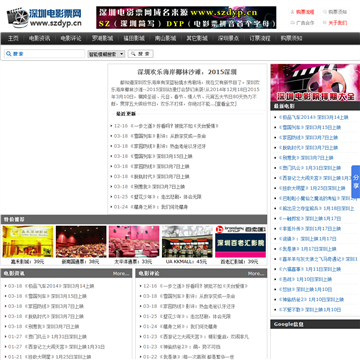Click More link in 电影评论 header
The height and width of the screenshot is (360, 360).
[x=256, y=274]
